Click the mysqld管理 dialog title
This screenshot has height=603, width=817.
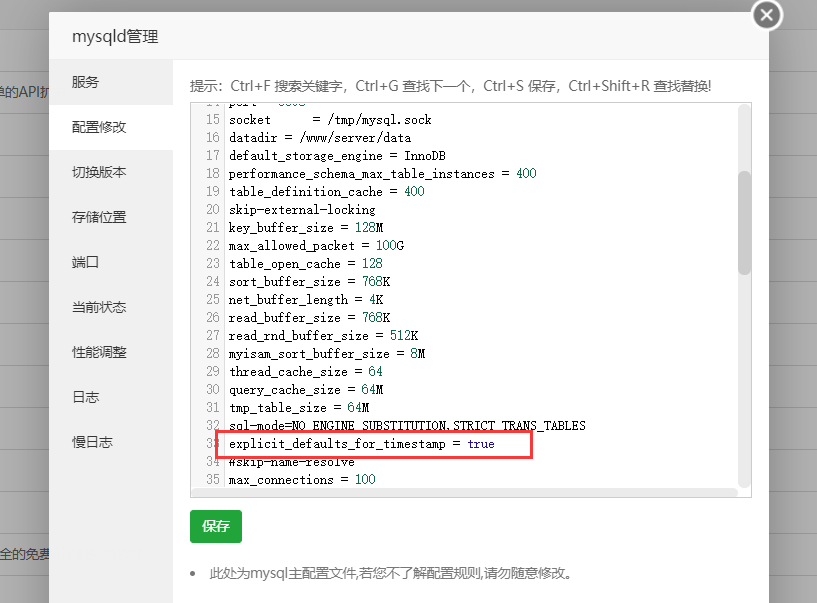pyautogui.click(x=115, y=36)
